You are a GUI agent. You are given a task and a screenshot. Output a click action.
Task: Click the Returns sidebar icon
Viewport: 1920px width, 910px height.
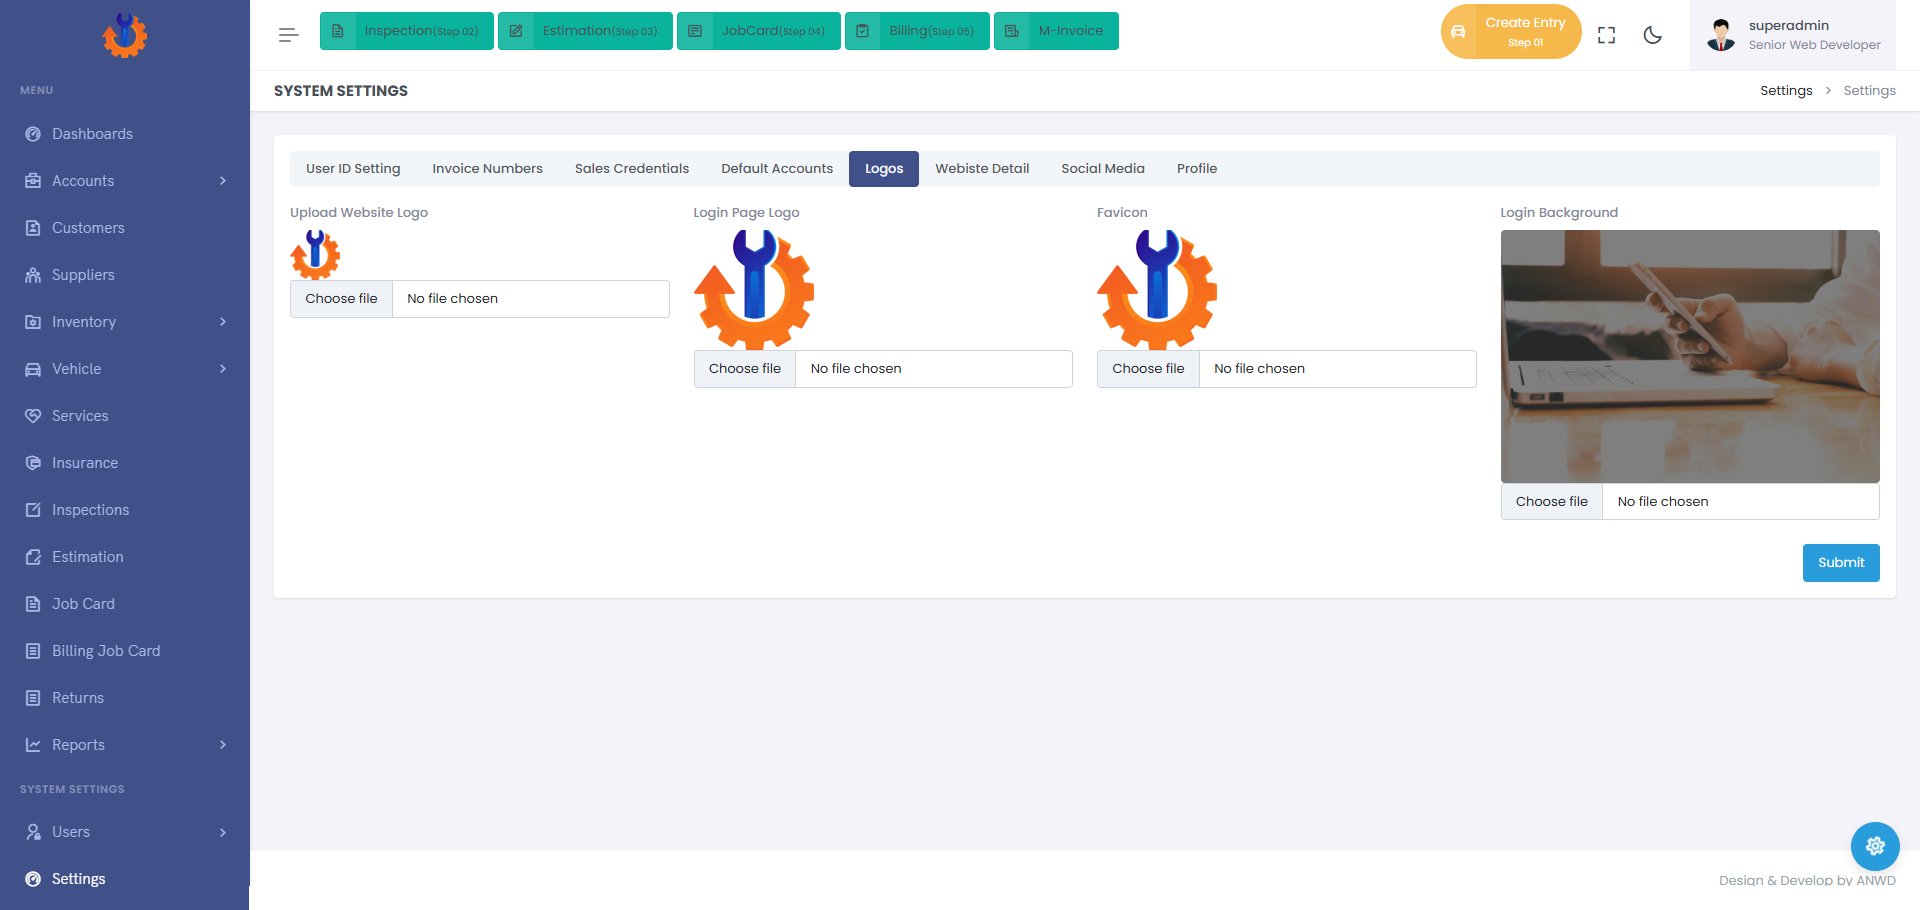(33, 698)
